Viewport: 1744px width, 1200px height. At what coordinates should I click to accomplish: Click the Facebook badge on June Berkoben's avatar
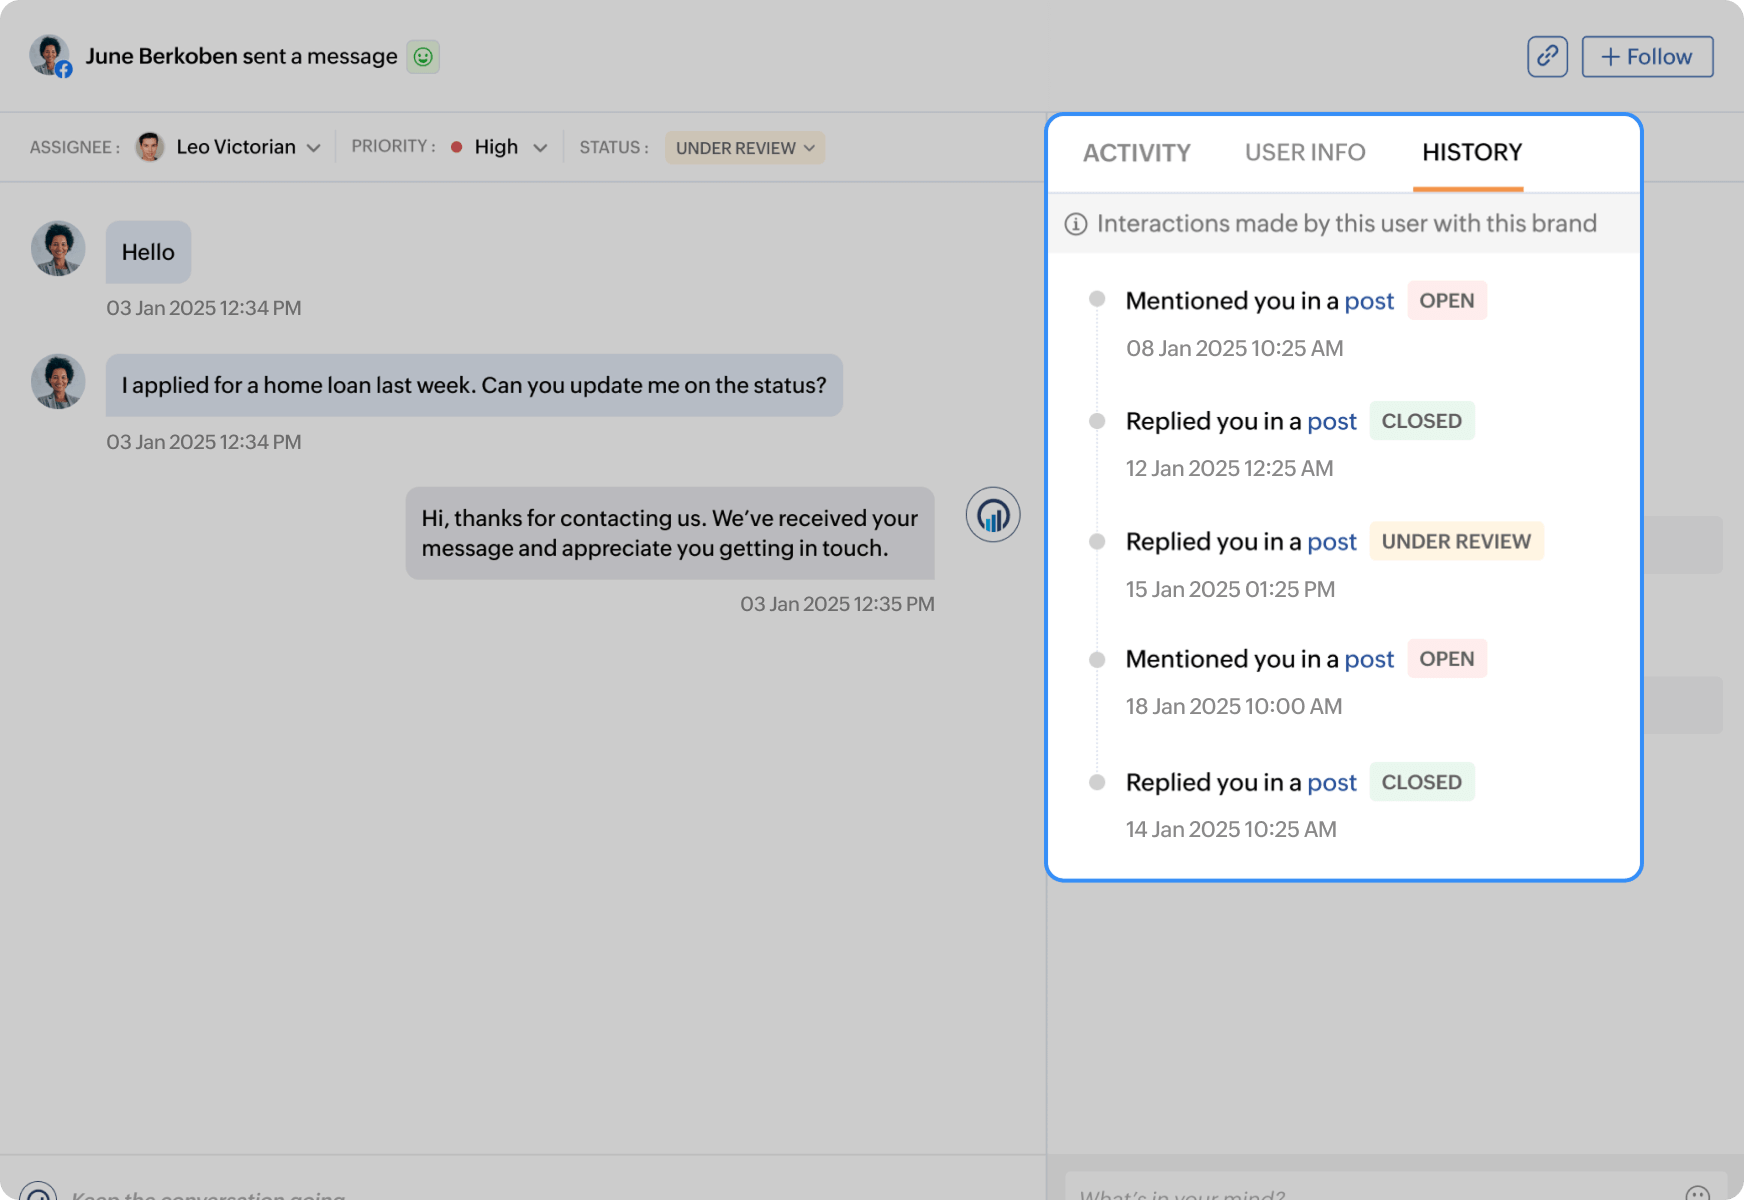point(63,69)
